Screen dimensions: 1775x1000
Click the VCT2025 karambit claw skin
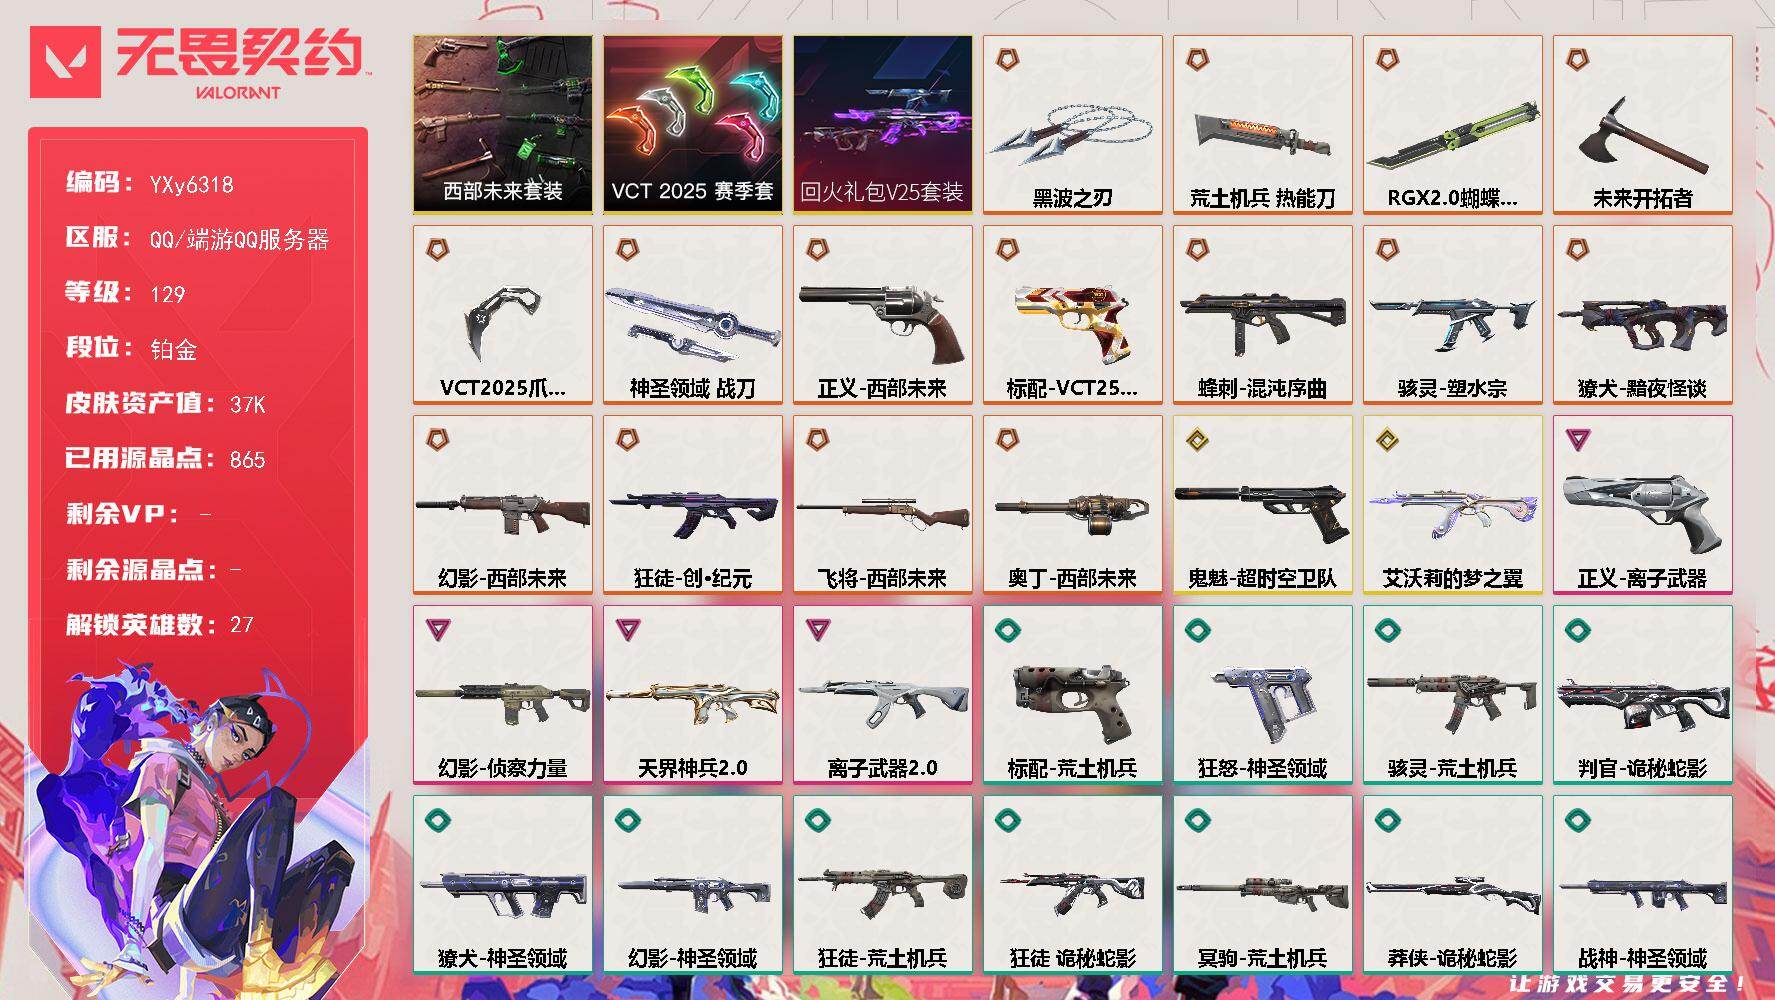tap(502, 315)
